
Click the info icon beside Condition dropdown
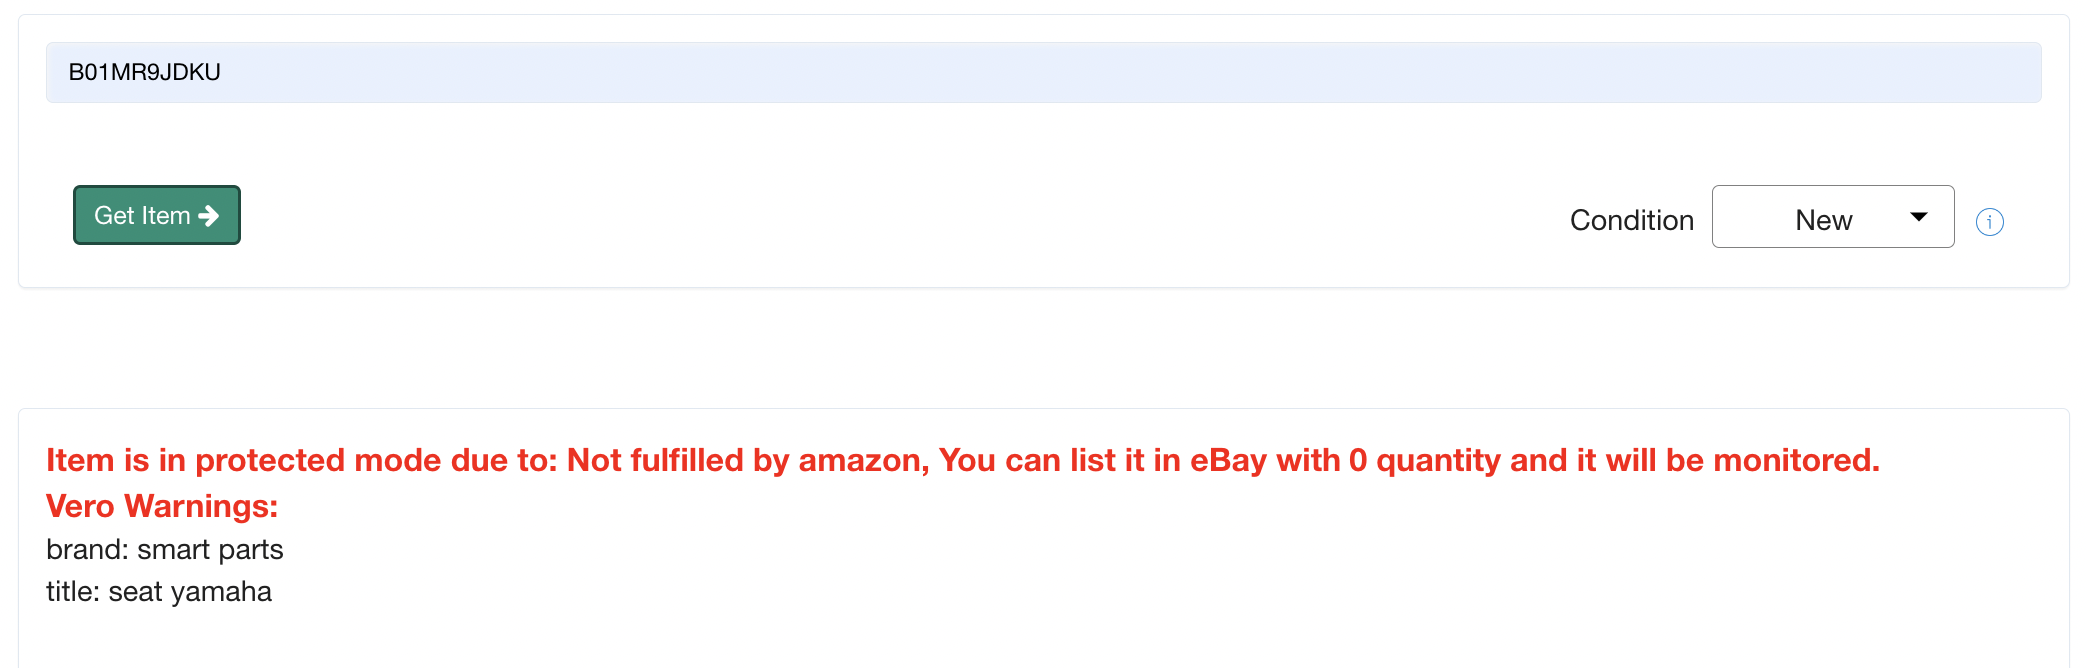(1989, 221)
